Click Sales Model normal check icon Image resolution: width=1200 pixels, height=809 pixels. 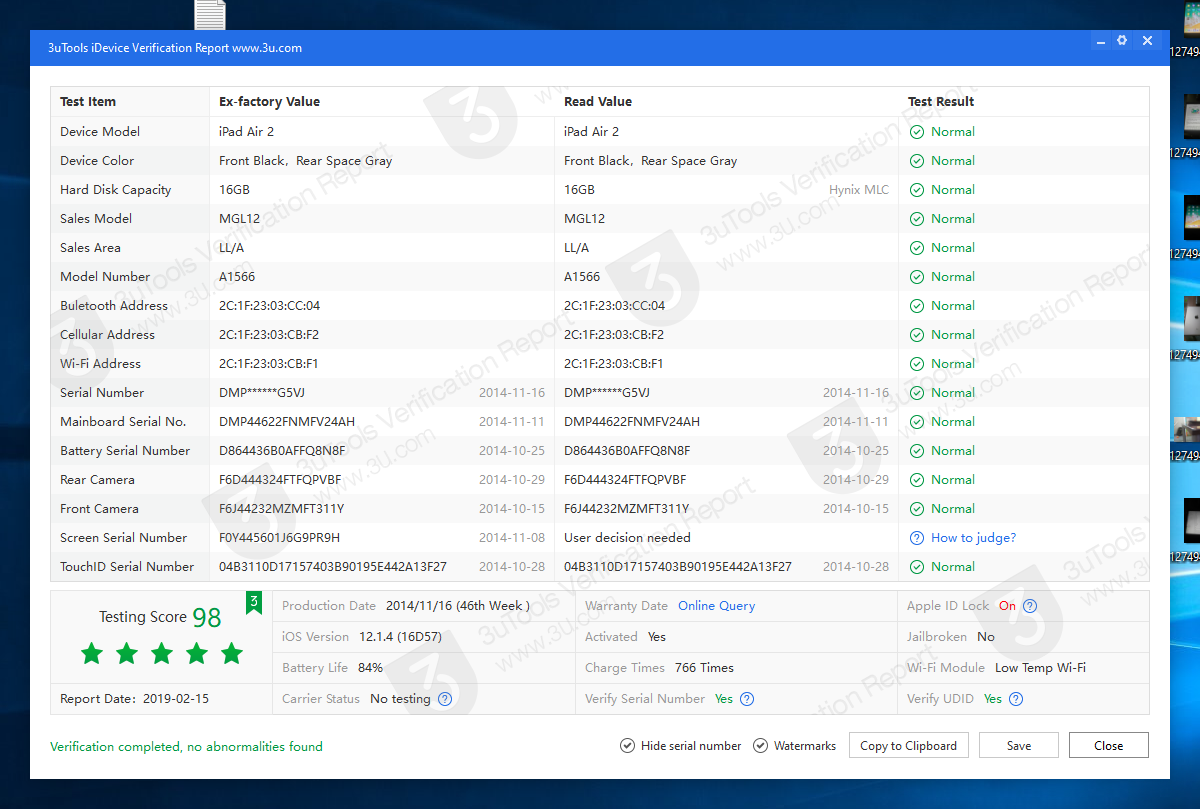[x=917, y=219]
